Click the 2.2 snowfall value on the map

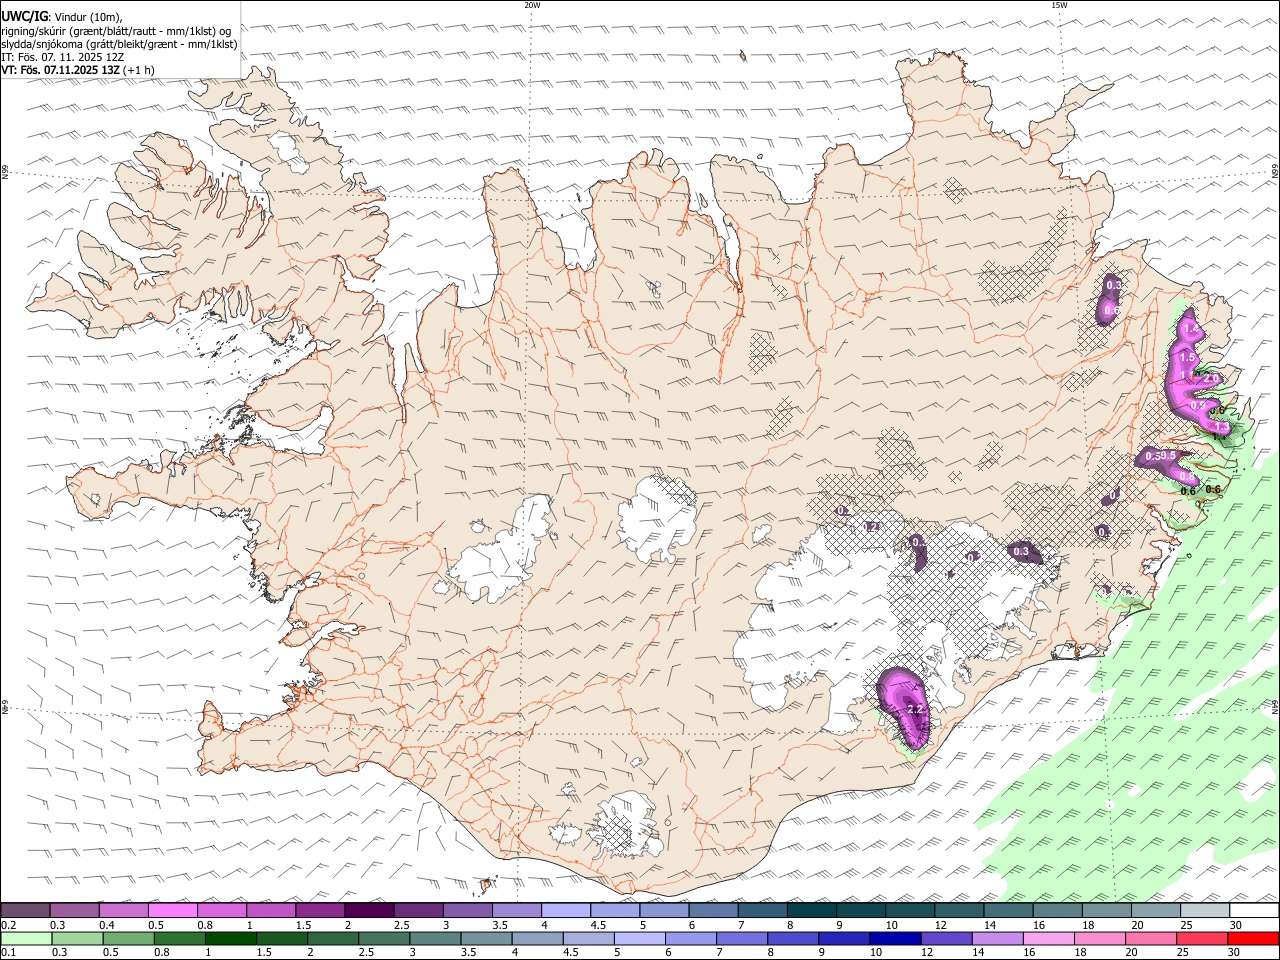click(x=914, y=709)
